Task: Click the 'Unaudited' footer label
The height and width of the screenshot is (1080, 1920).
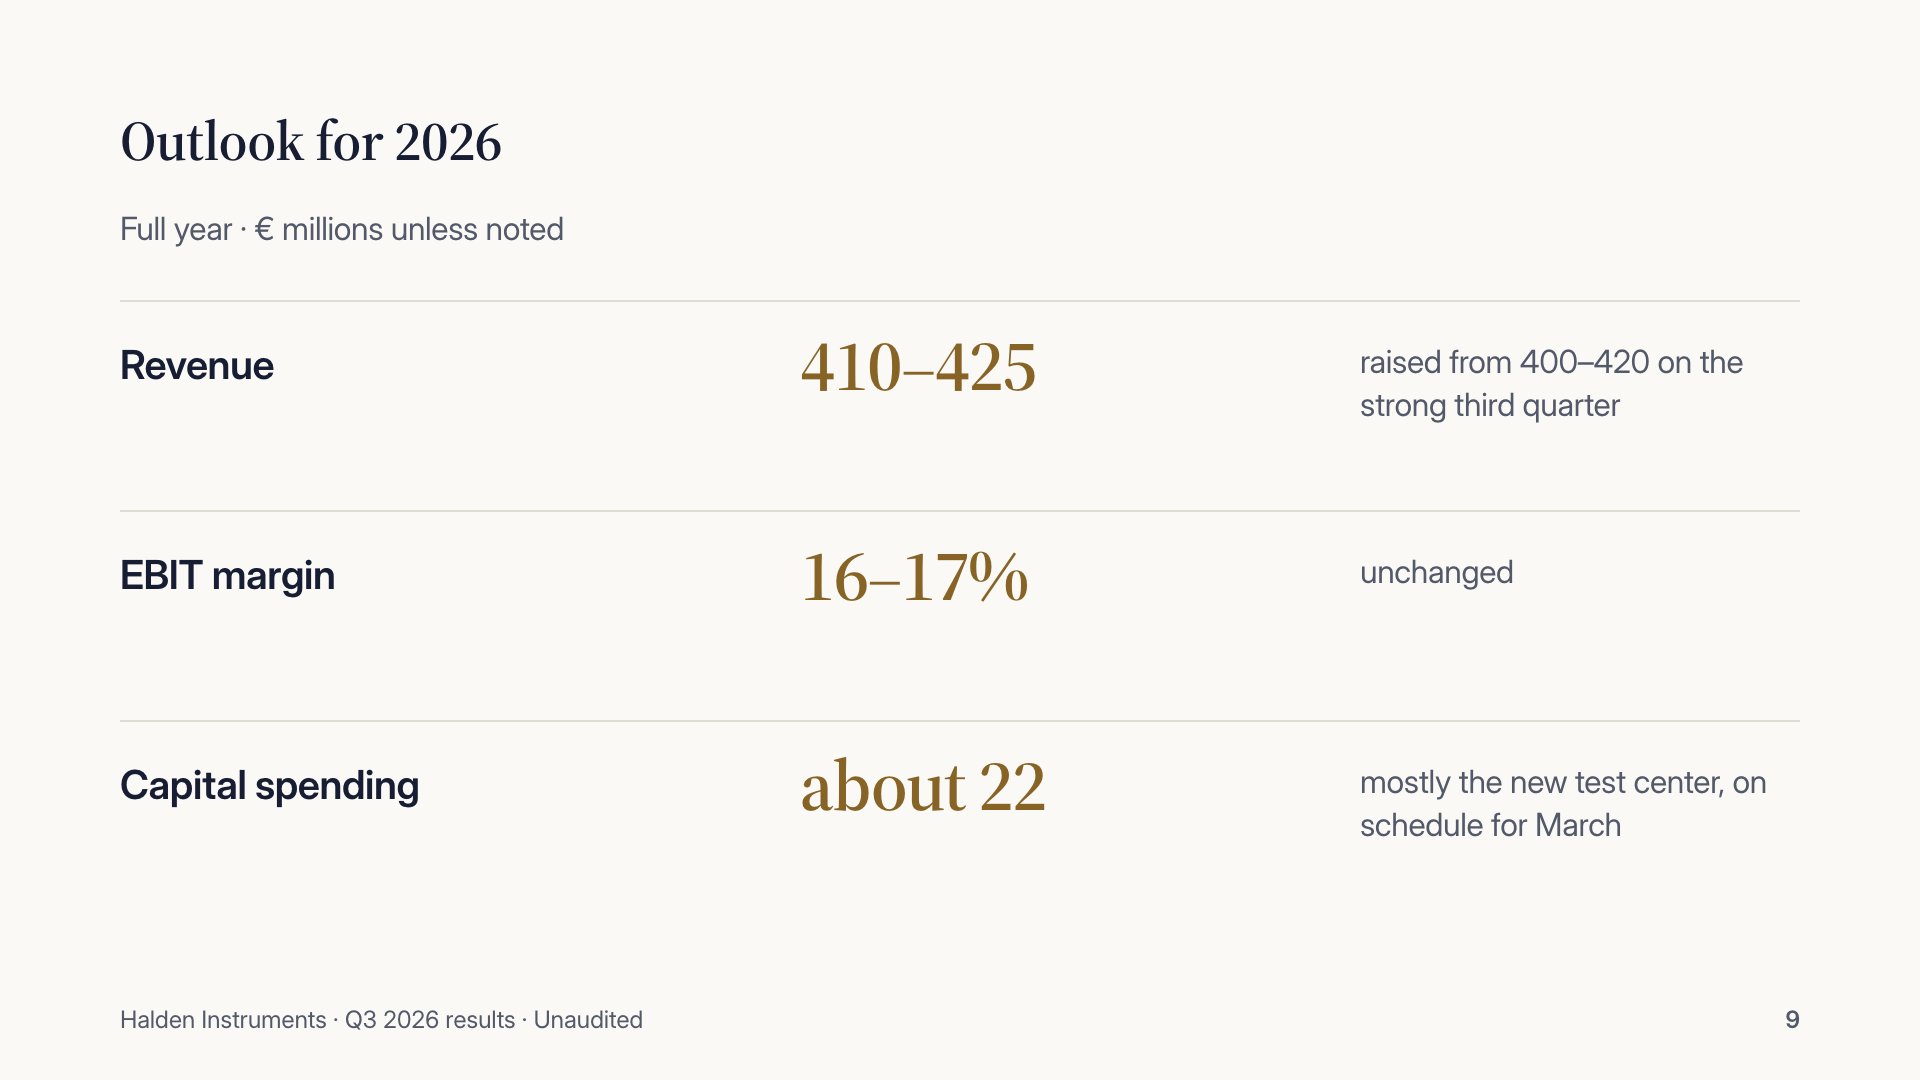Action: click(588, 1020)
